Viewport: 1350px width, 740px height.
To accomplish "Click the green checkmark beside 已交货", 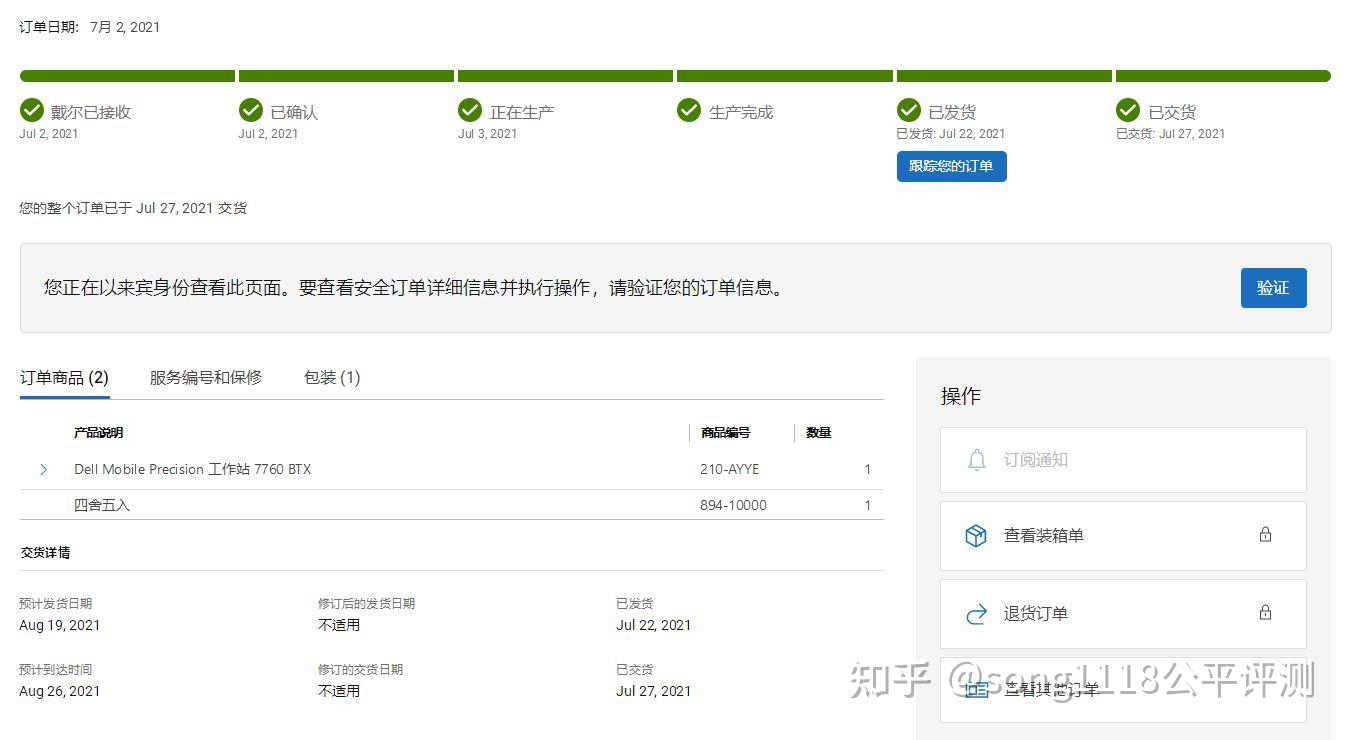I will coord(1128,110).
